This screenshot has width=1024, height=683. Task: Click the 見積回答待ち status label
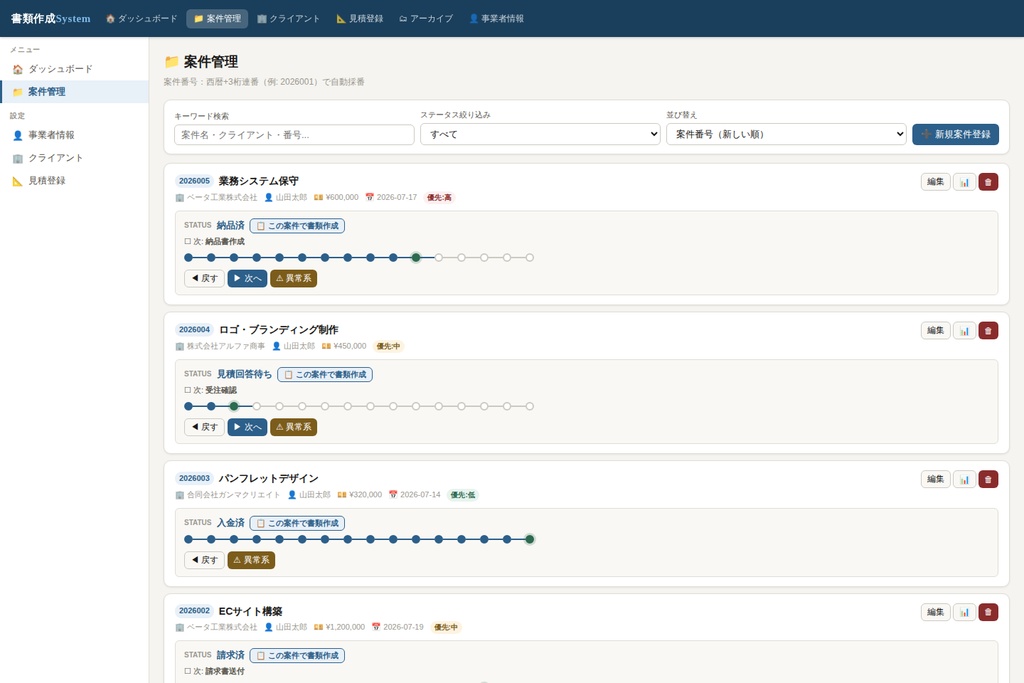pyautogui.click(x=244, y=374)
